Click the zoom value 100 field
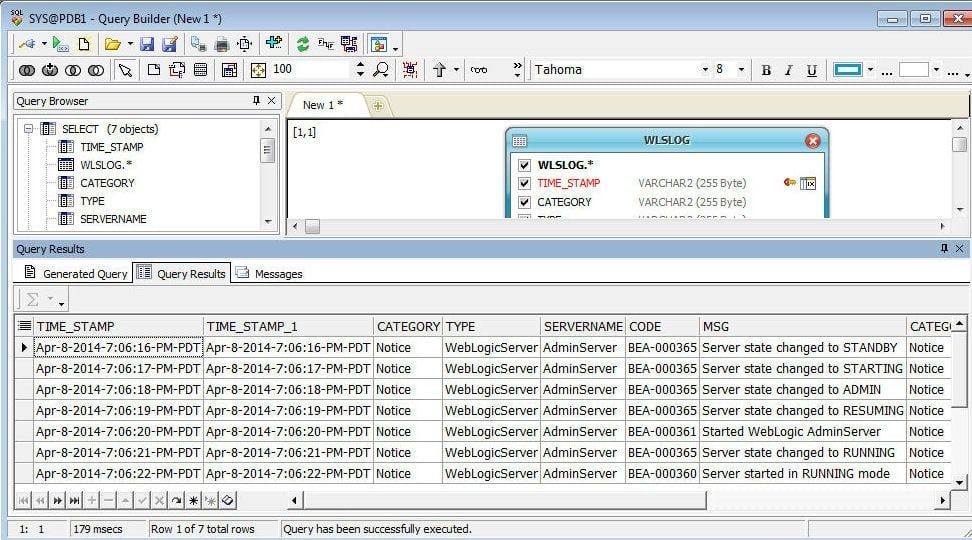Viewport: 972px width, 540px height. 310,69
